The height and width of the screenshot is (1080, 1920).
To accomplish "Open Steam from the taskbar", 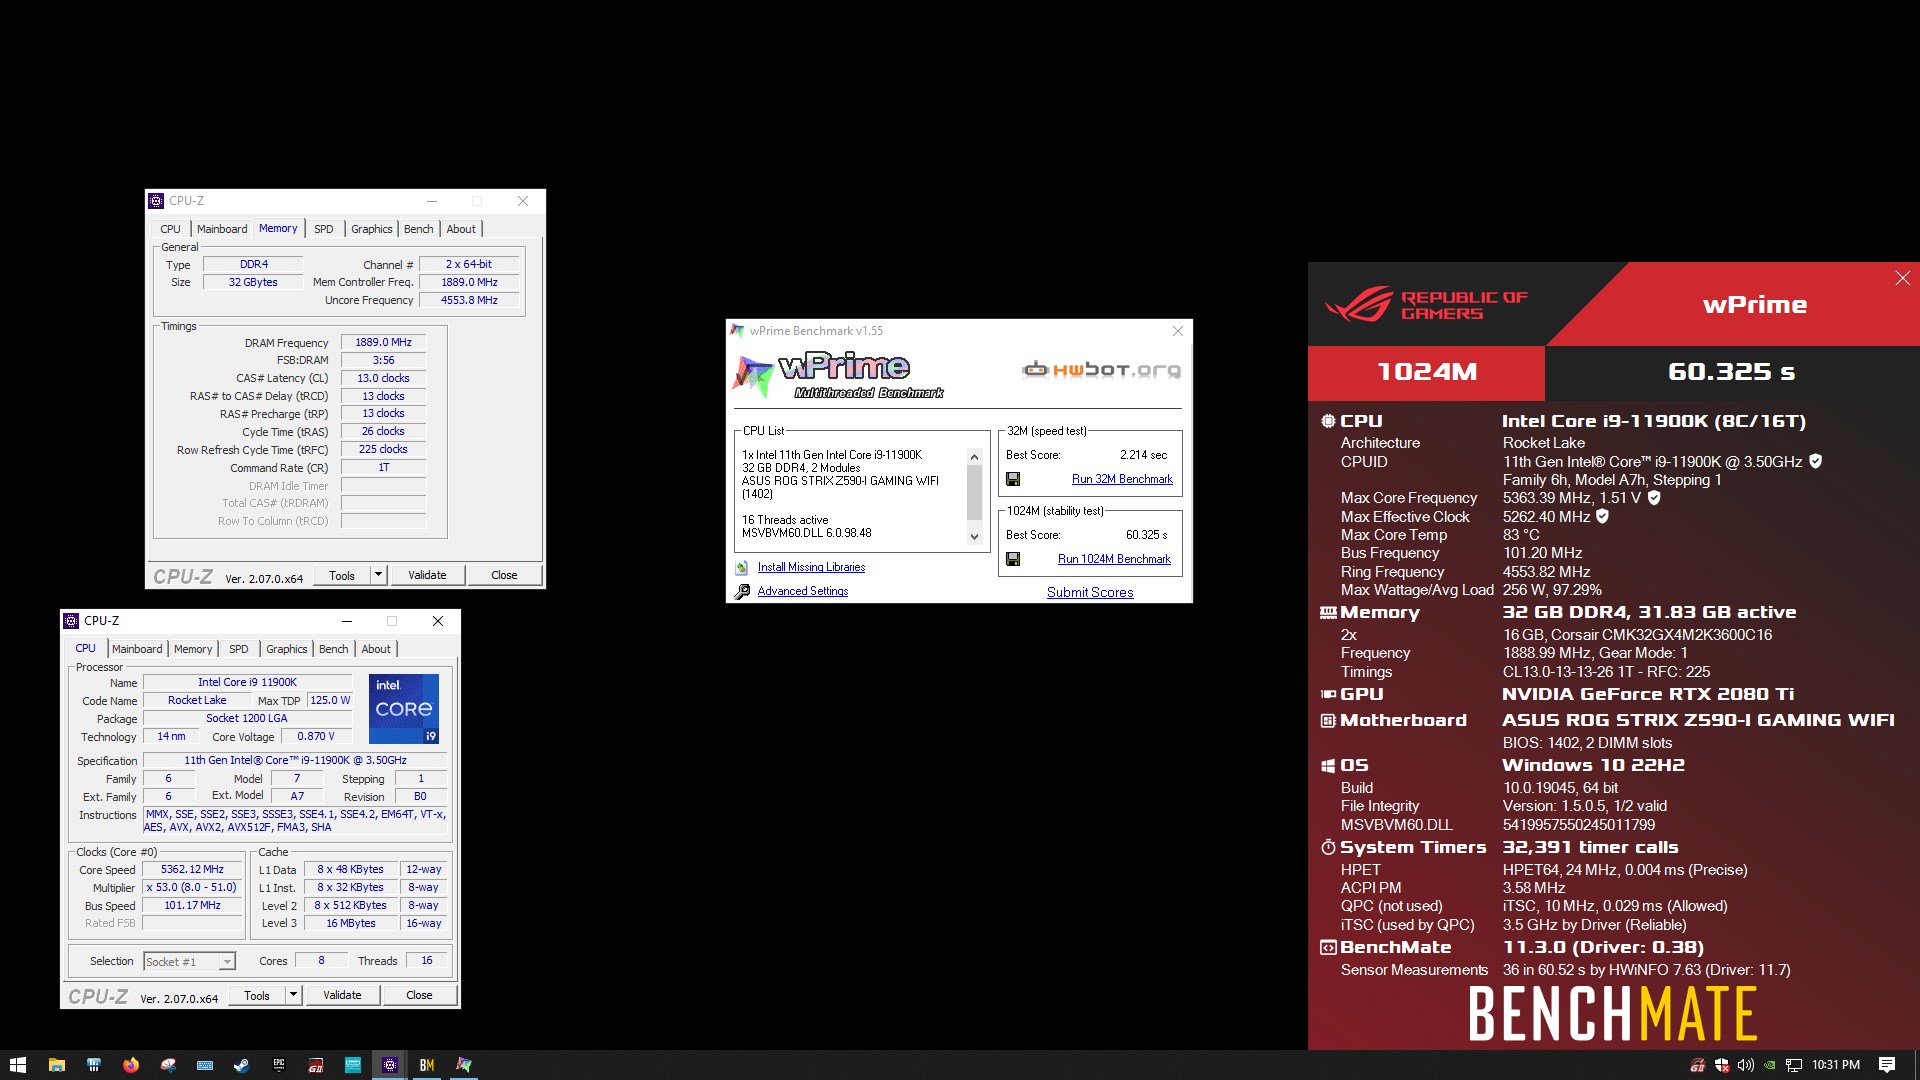I will point(242,1065).
